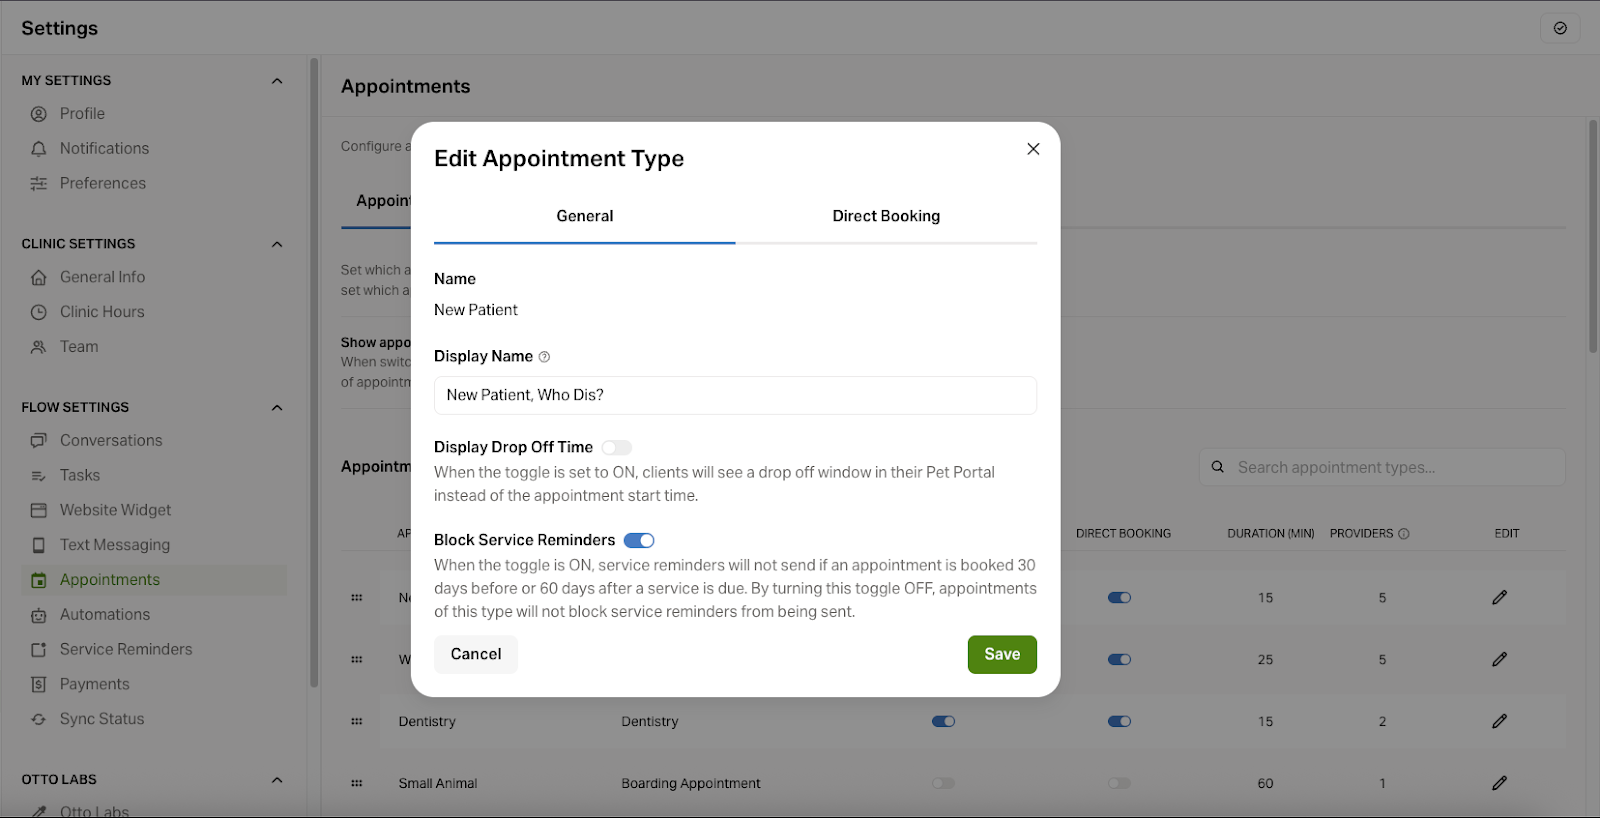Enable the Display Drop Off Time toggle
The width and height of the screenshot is (1600, 818).
(617, 448)
